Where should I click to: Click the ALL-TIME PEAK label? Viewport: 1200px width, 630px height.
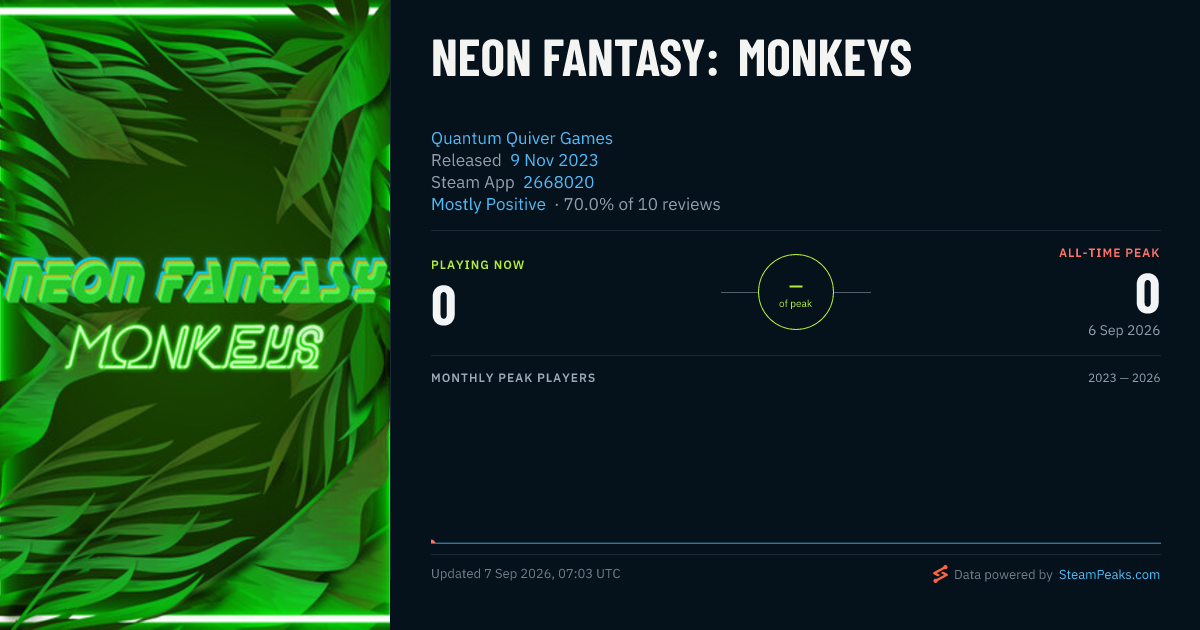pos(1110,253)
